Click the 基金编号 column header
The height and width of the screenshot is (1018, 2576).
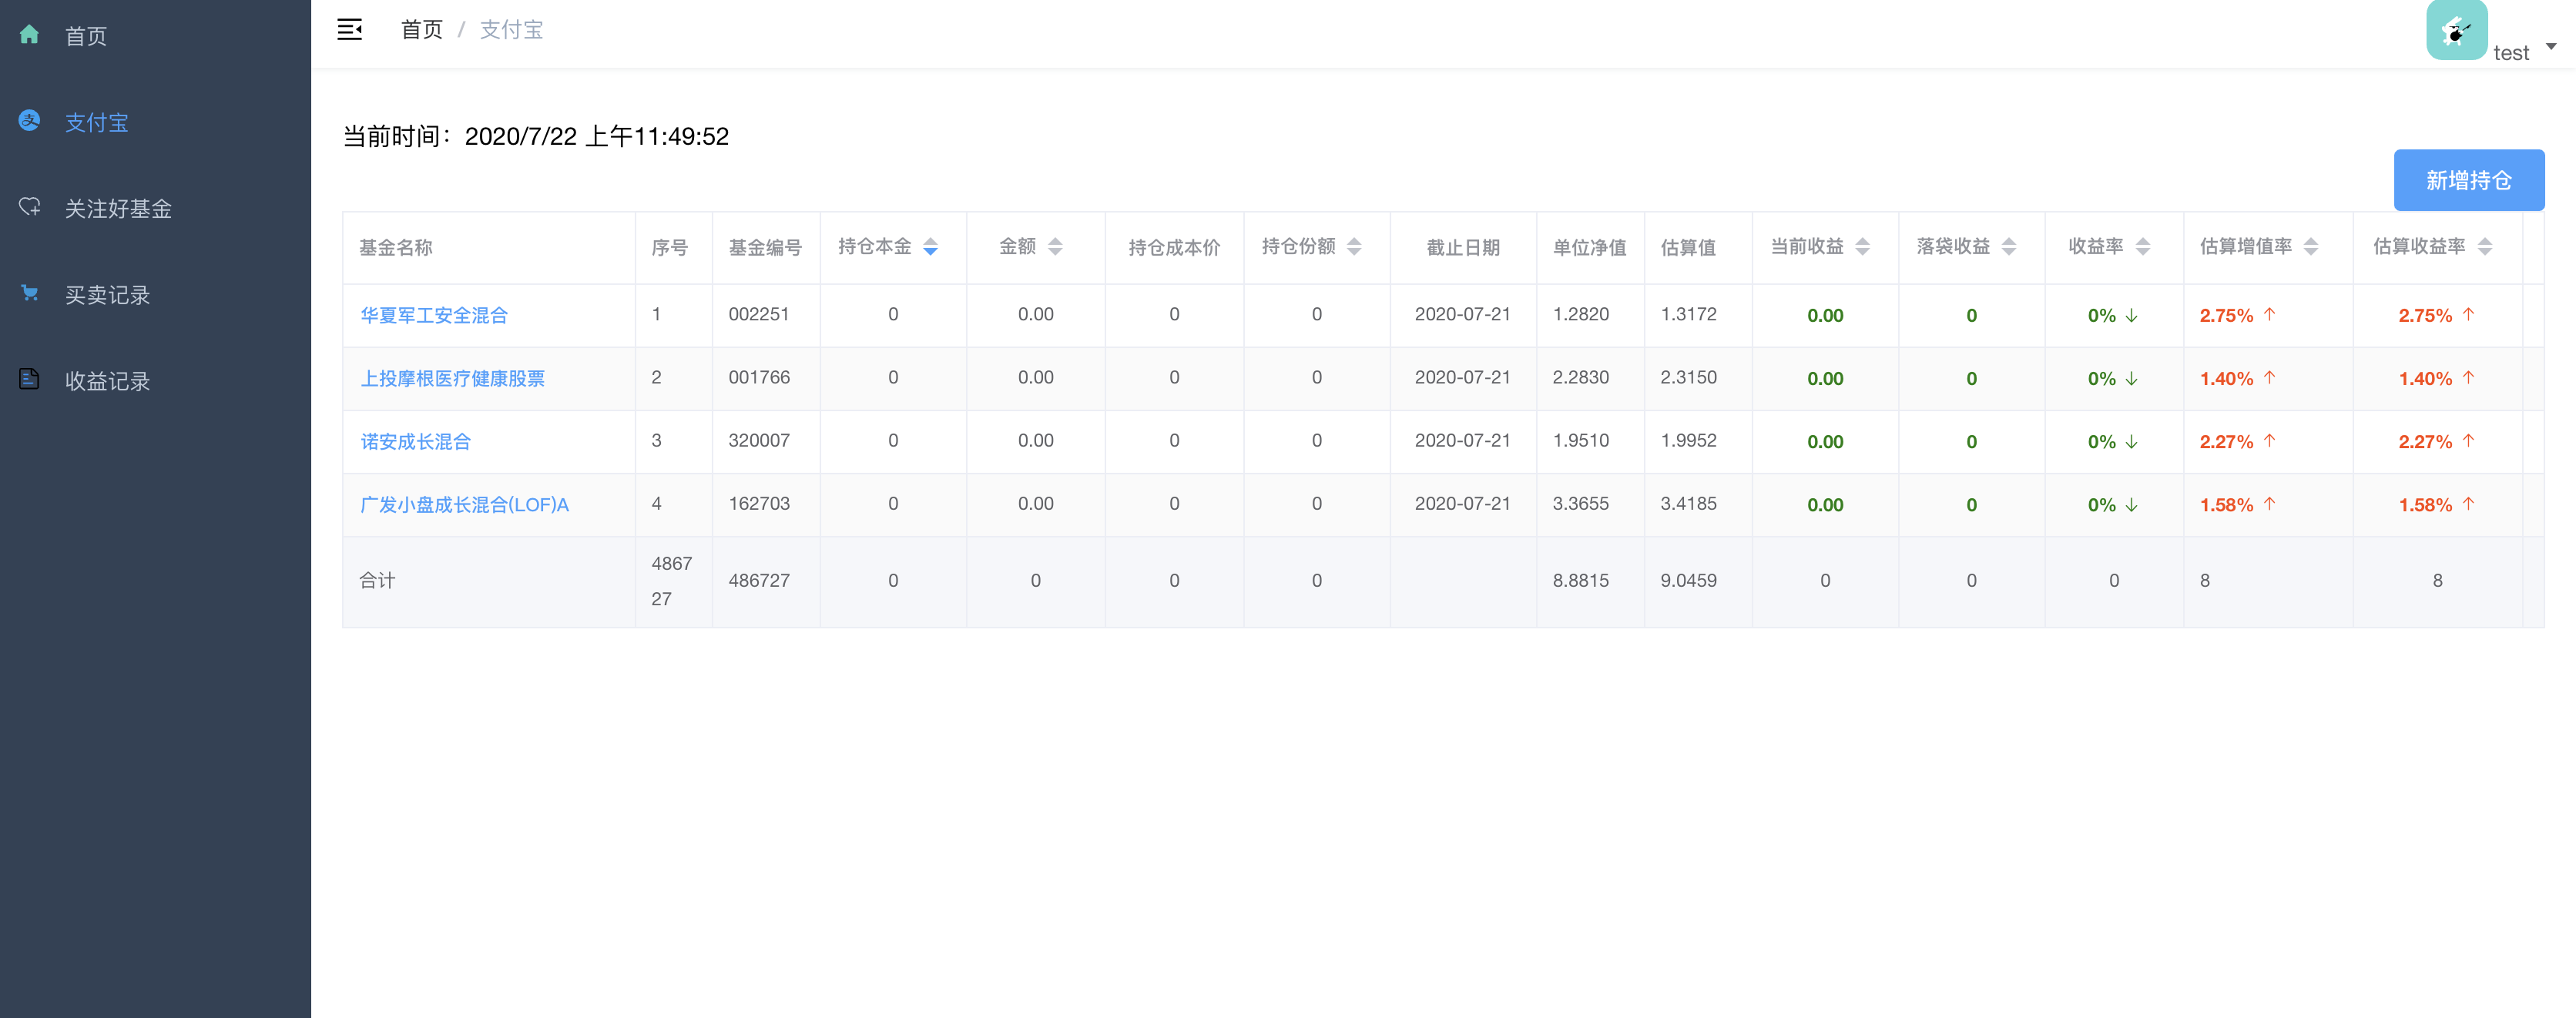click(x=765, y=247)
